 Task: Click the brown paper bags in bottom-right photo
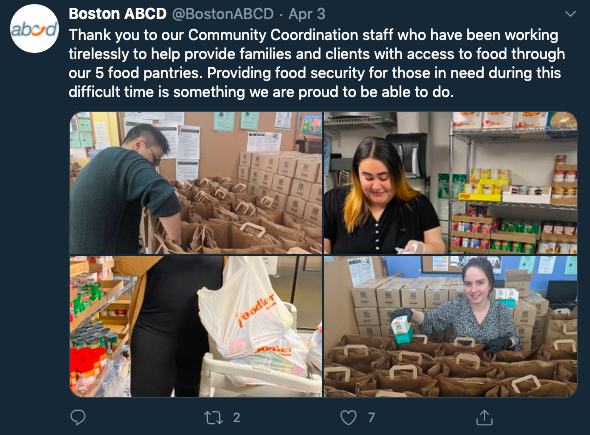[x=450, y=370]
